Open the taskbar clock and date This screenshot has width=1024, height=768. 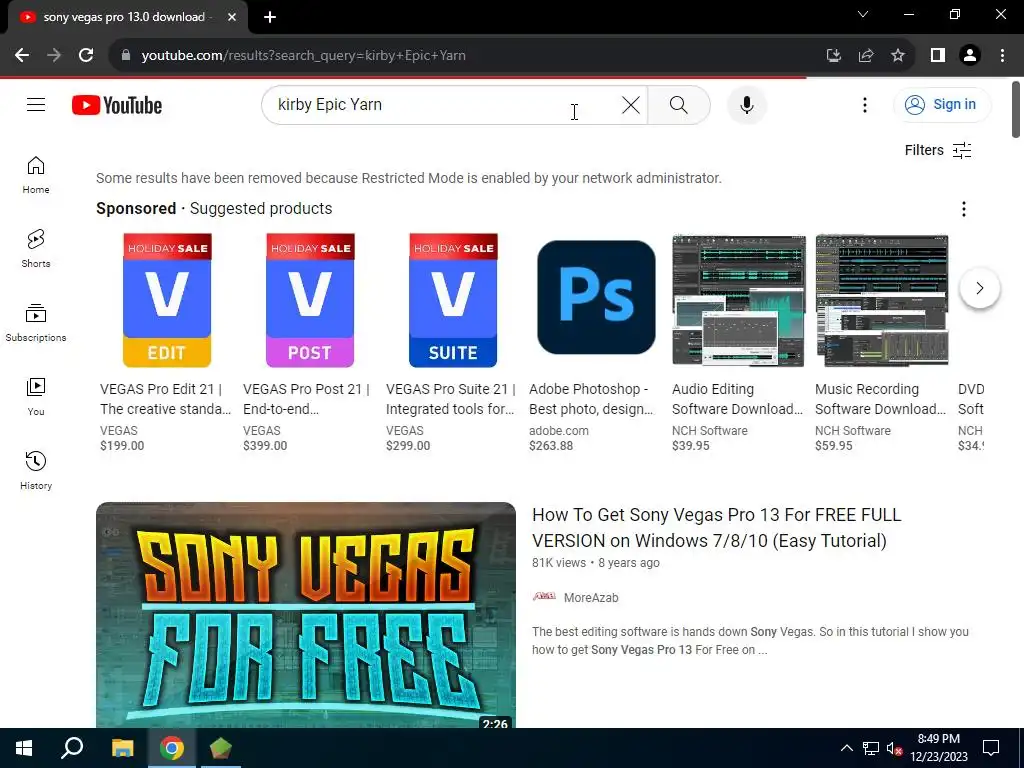tap(938, 748)
